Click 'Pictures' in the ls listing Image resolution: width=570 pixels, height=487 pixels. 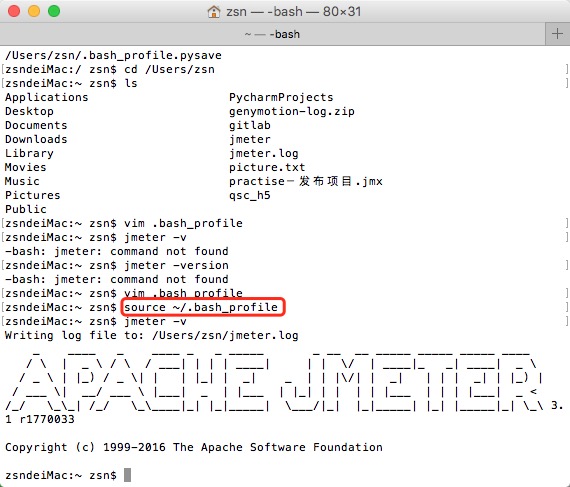point(32,195)
